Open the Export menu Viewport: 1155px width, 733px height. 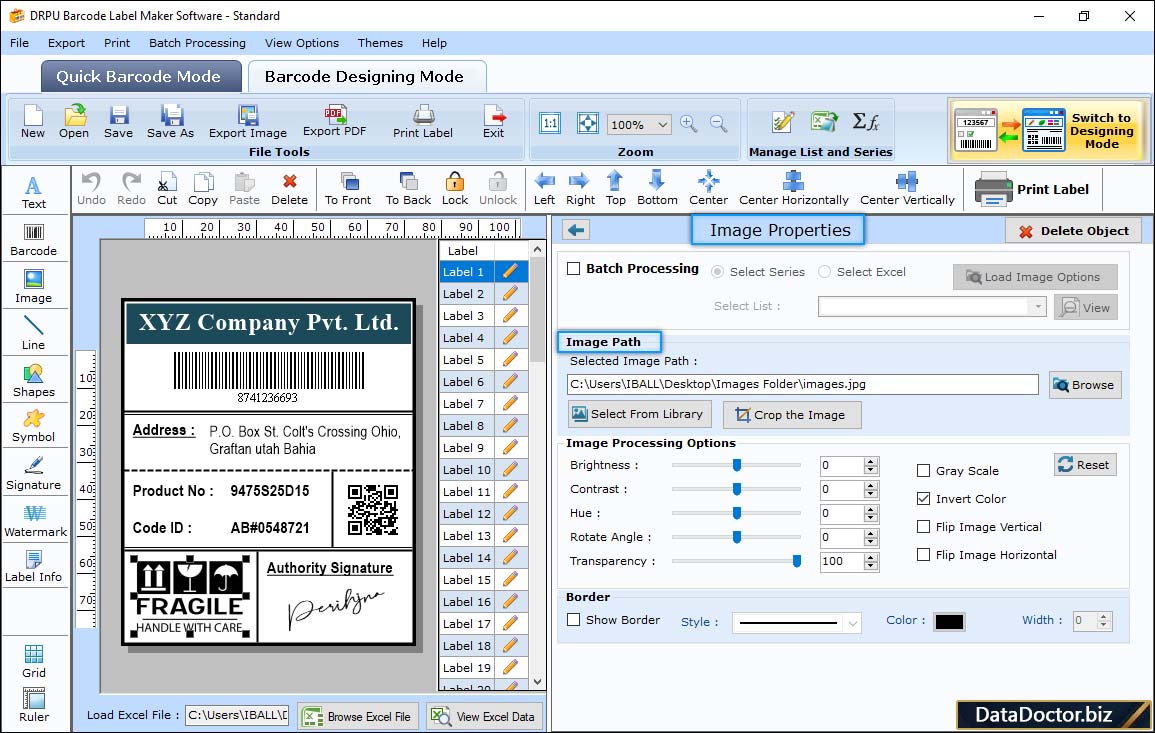point(66,43)
